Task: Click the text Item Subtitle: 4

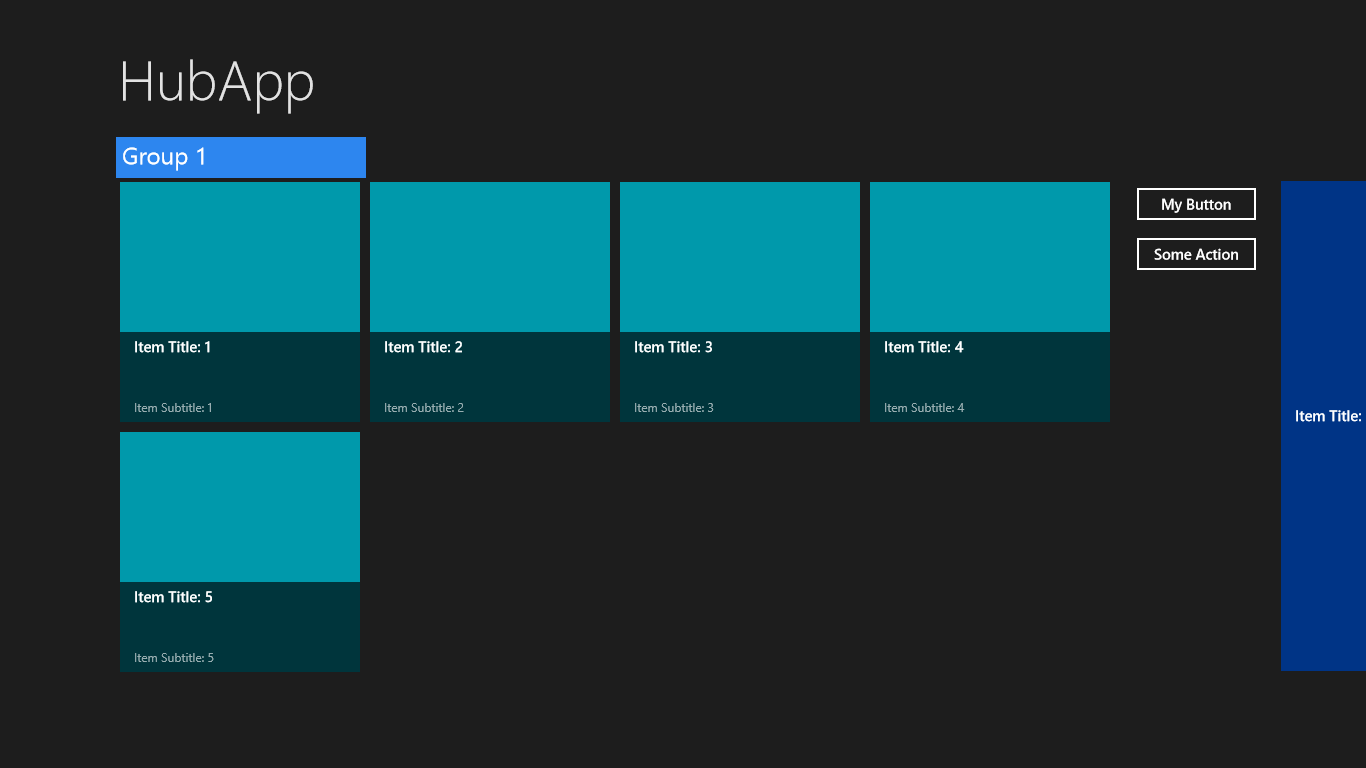Action: pos(924,408)
